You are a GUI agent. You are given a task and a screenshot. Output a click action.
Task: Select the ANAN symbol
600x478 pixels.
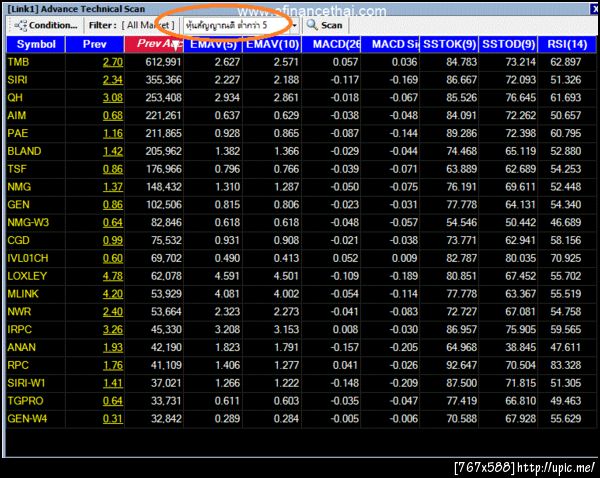21,347
